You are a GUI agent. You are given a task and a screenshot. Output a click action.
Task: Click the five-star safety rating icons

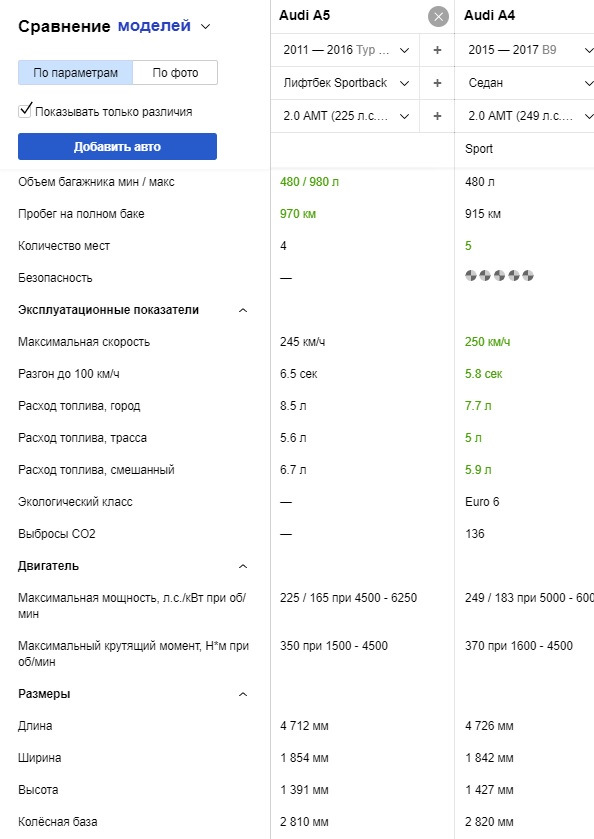[499, 276]
